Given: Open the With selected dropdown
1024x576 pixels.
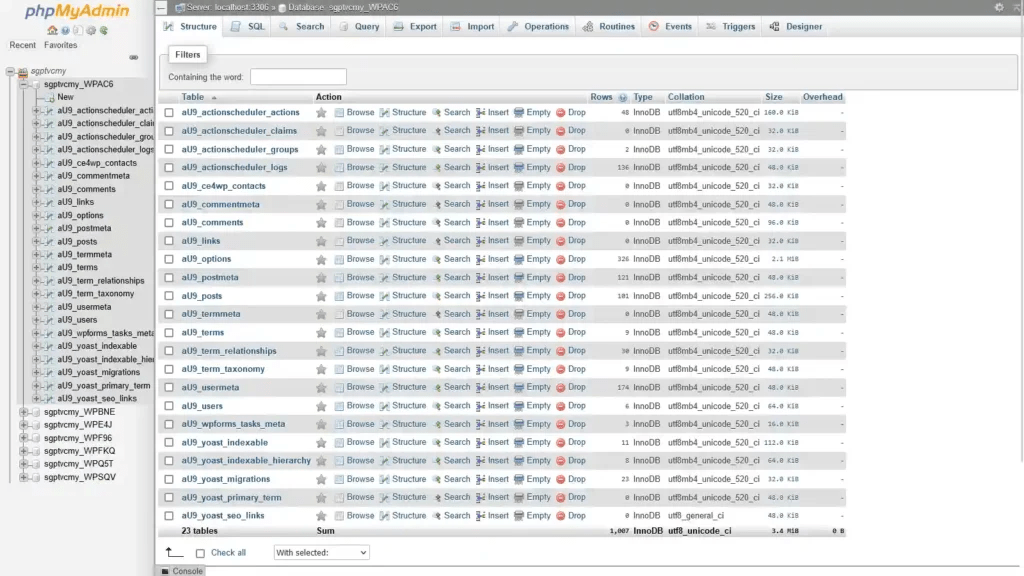Looking at the screenshot, I should tap(321, 552).
